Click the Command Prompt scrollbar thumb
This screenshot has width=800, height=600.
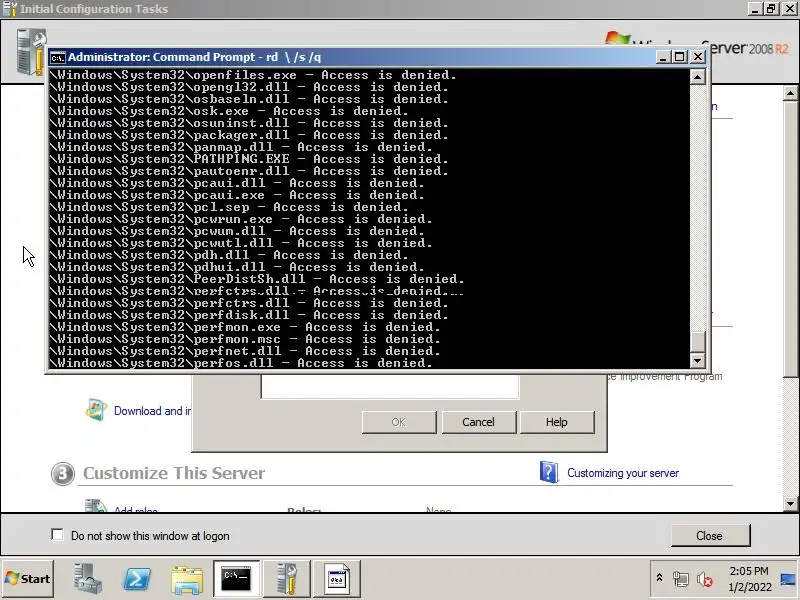coord(697,341)
